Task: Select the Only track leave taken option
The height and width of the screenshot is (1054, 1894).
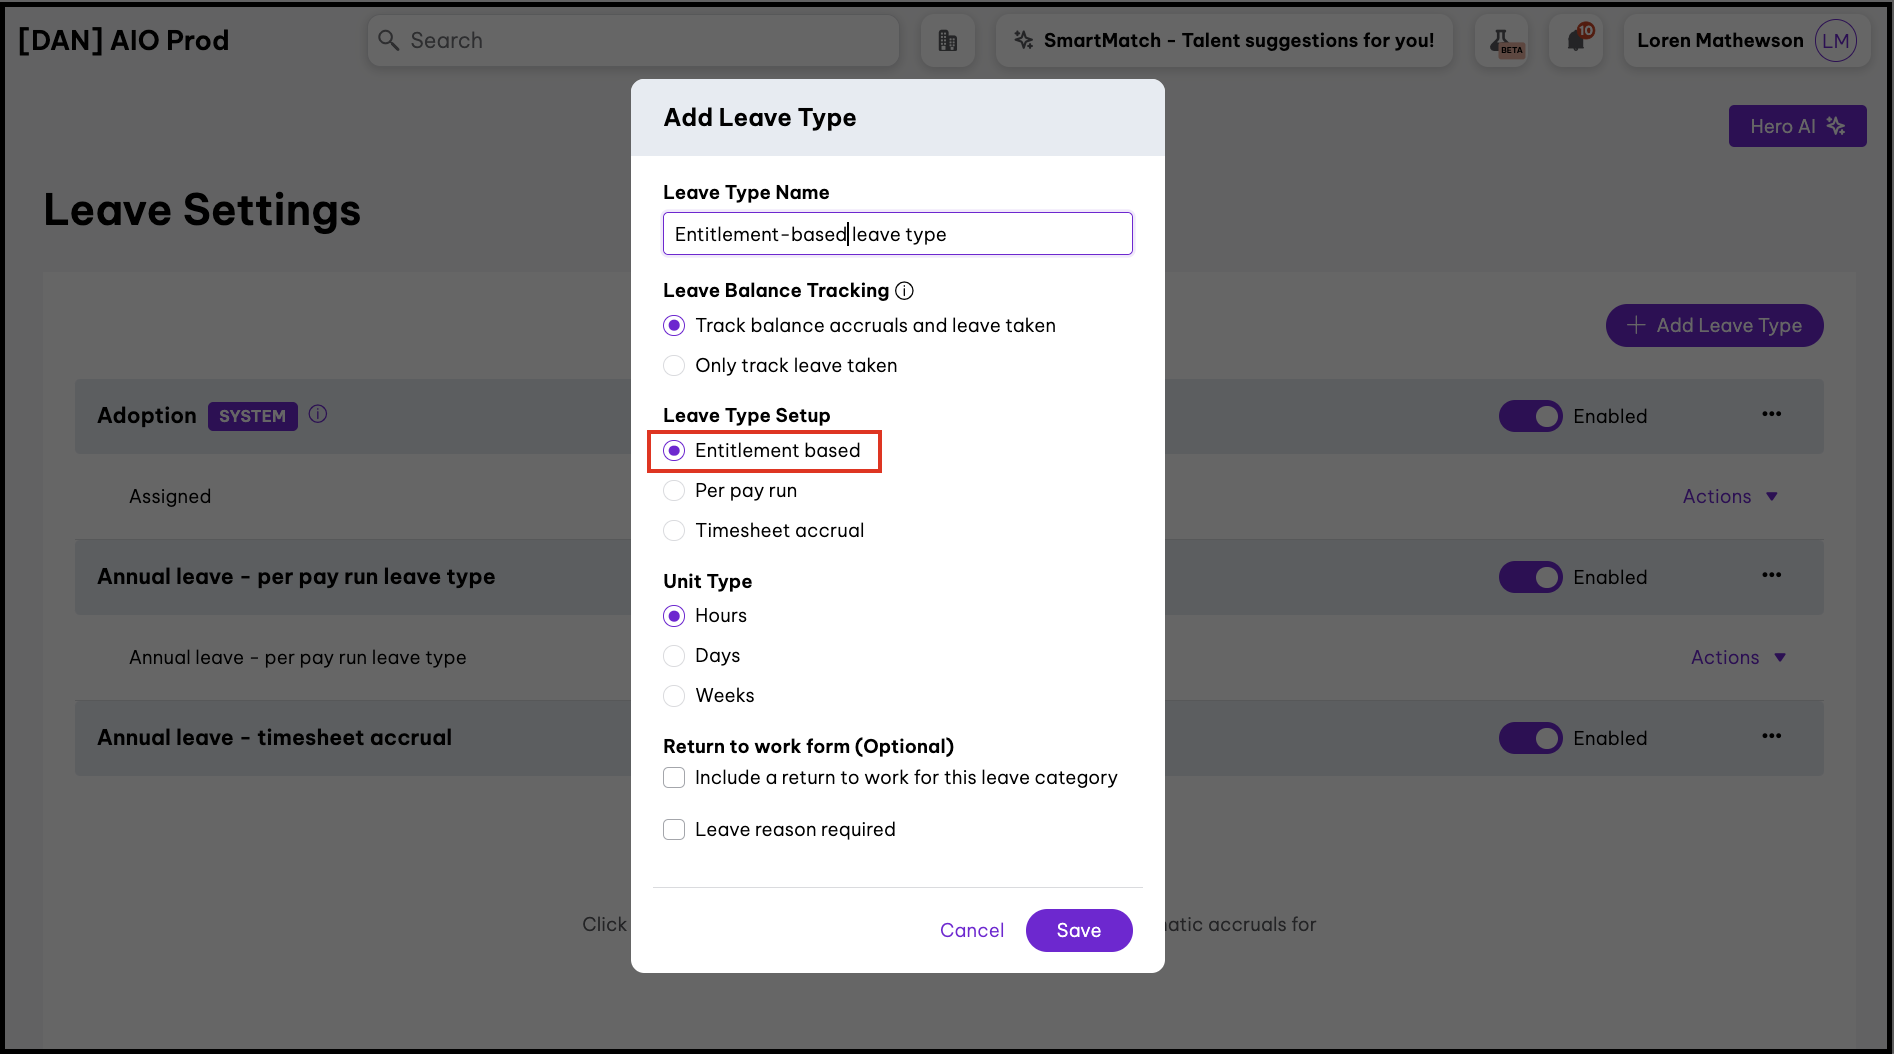Action: pyautogui.click(x=675, y=366)
